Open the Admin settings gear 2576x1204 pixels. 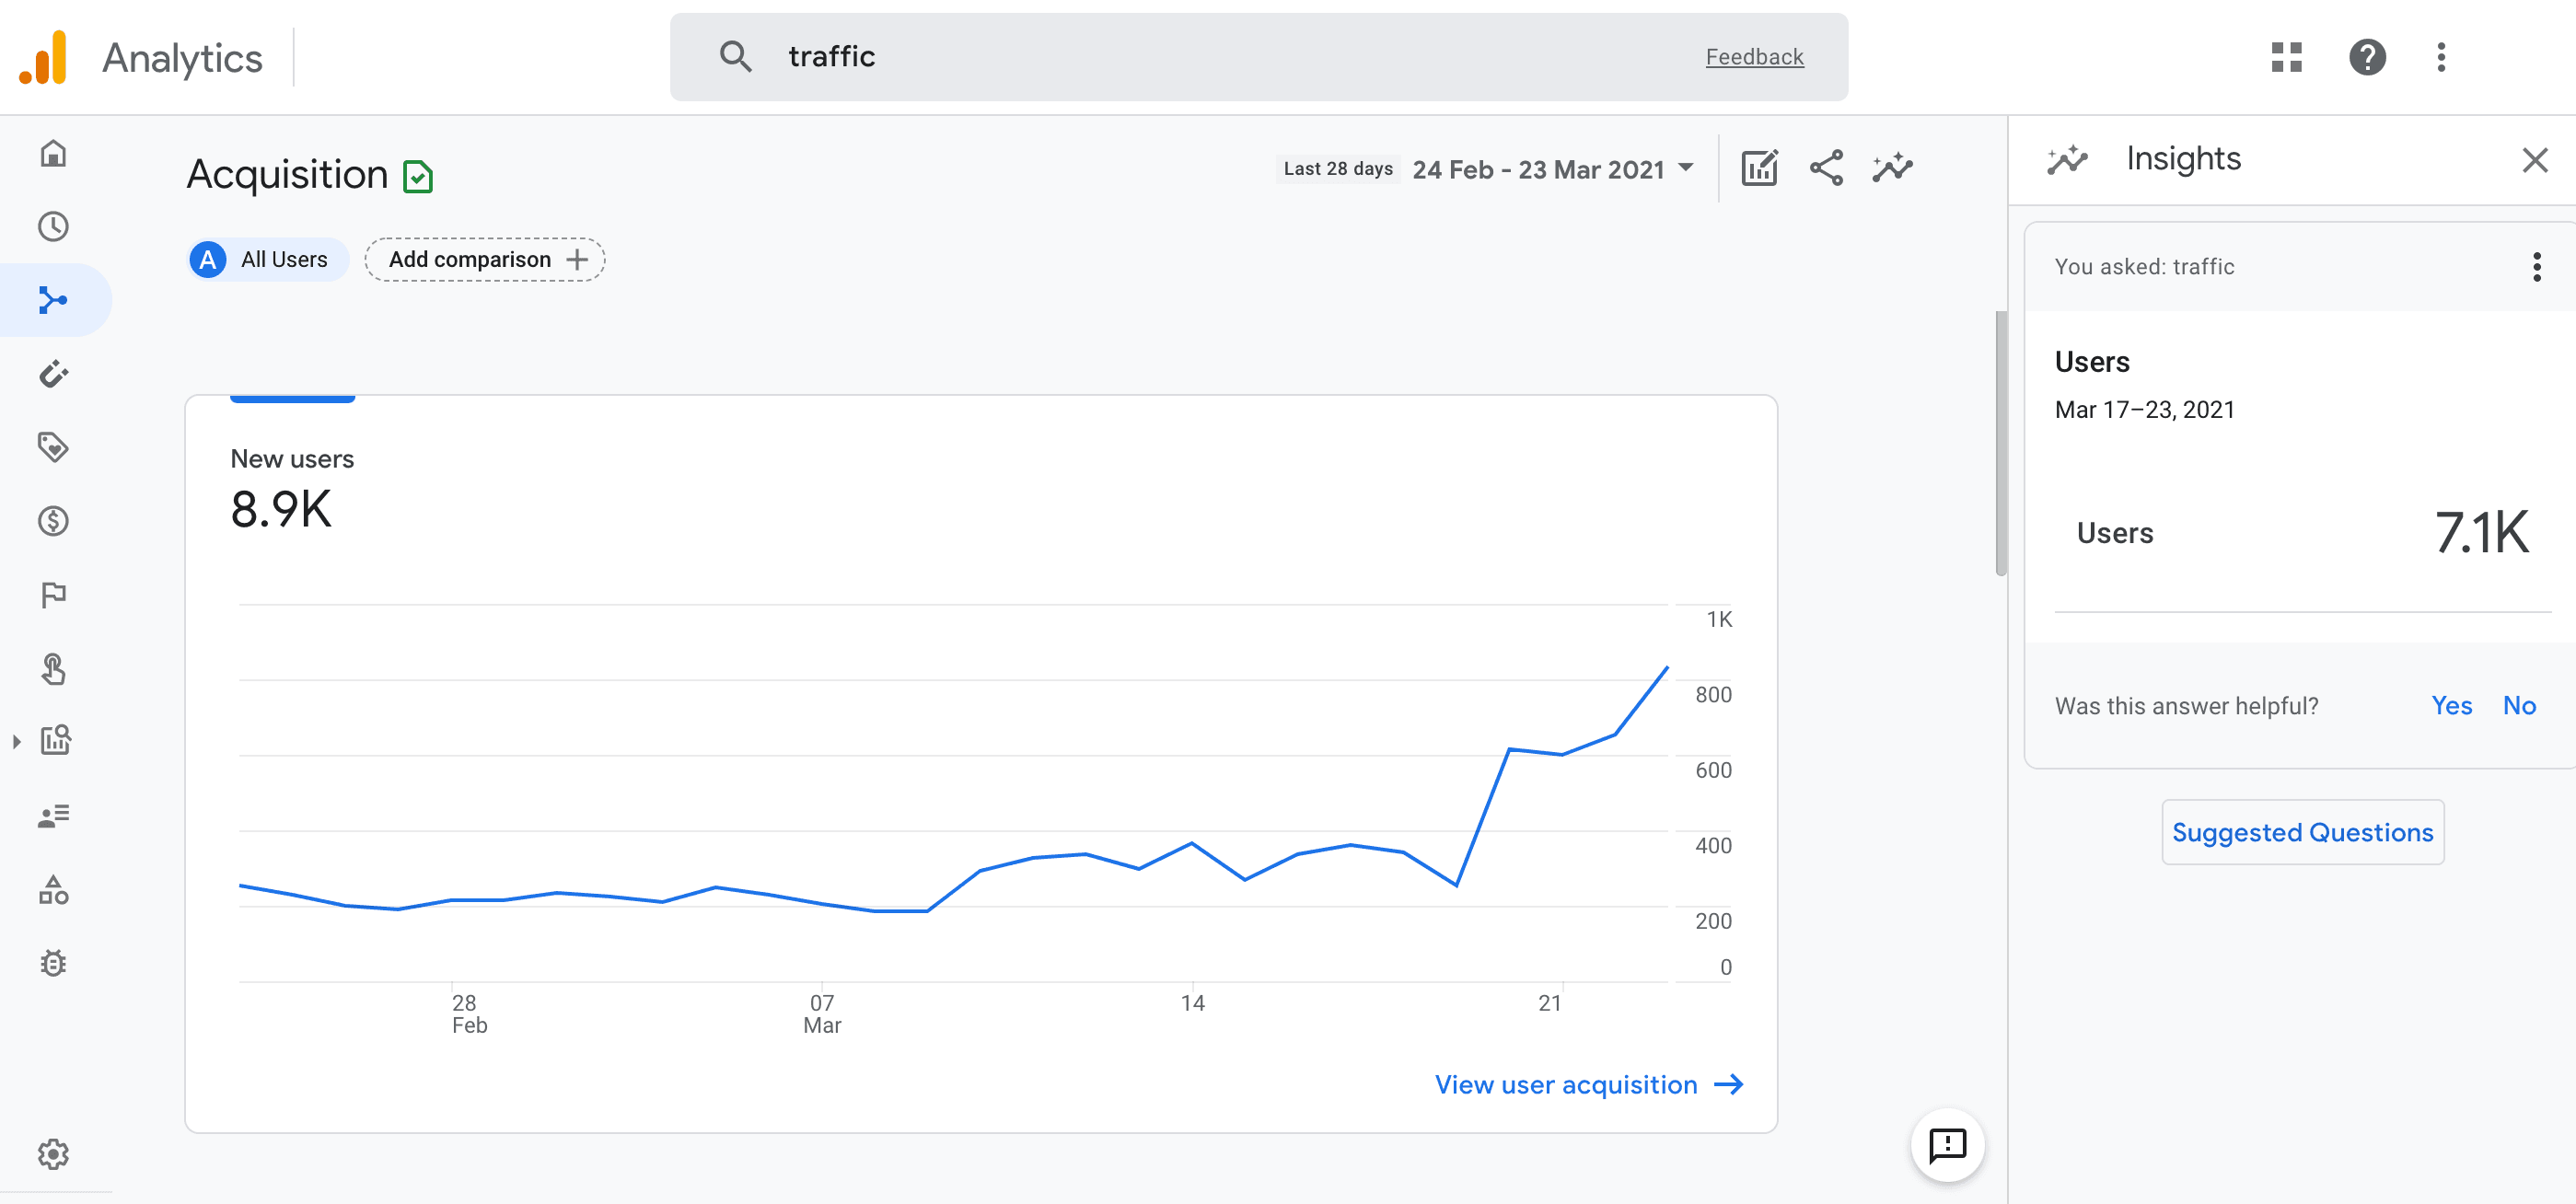(x=53, y=1154)
